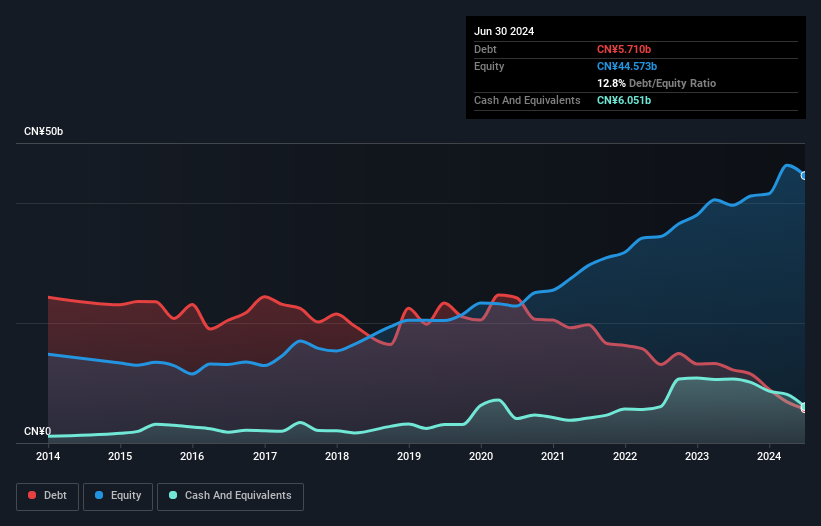Screen dimensions: 821x526
Task: Toggle the Equity series legend button
Action: pos(118,496)
